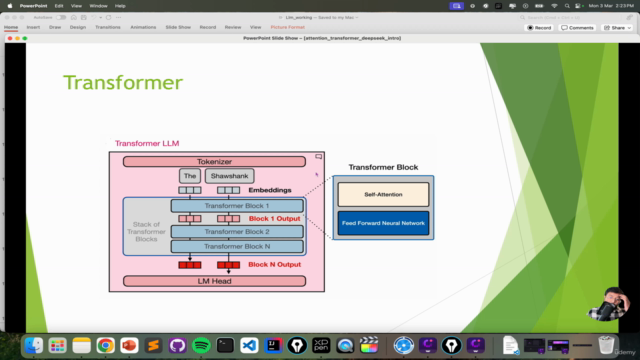640x360 pixels.
Task: Open the PowerPoint application menu
Action: click(x=33, y=6)
